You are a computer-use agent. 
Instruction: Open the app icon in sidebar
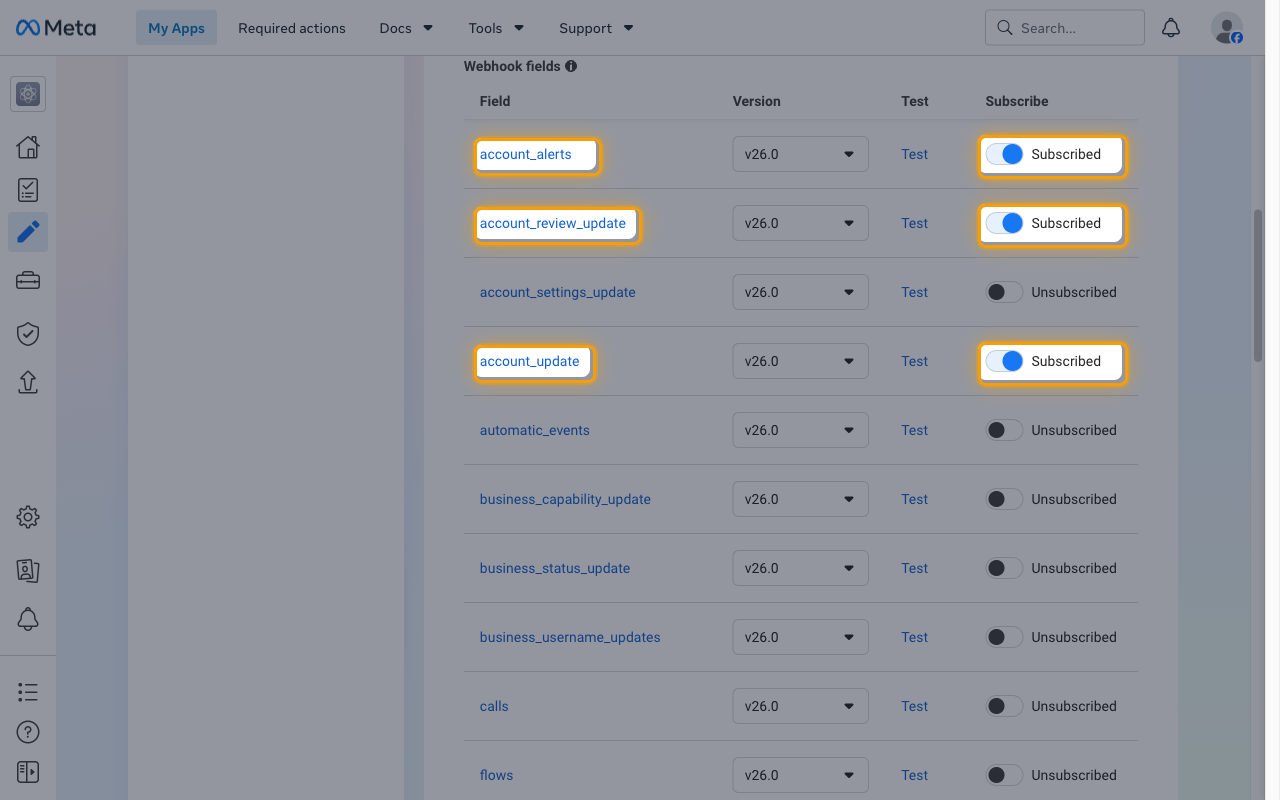[28, 94]
